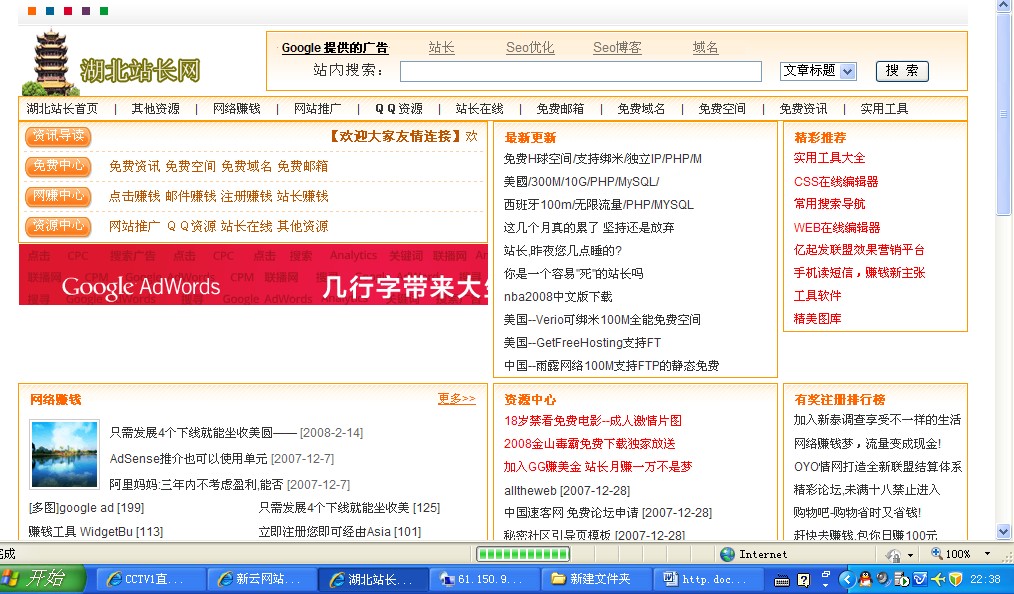Screen dimensions: 1014x594
Task: Open article 站长,昨夜您几点睡的?
Action: [563, 251]
